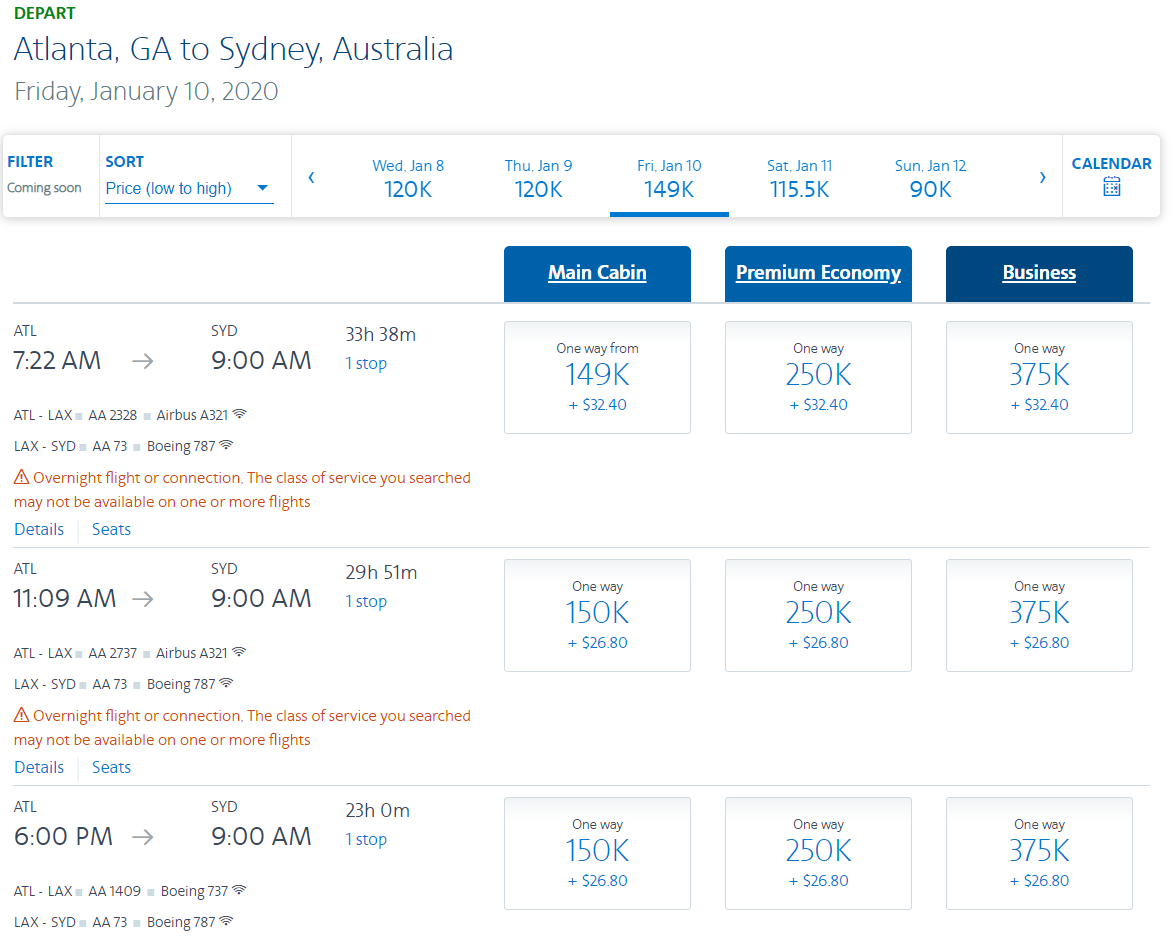Choose 375K Business fare for 6:00 PM flight
1176x944 pixels.
(x=1039, y=853)
